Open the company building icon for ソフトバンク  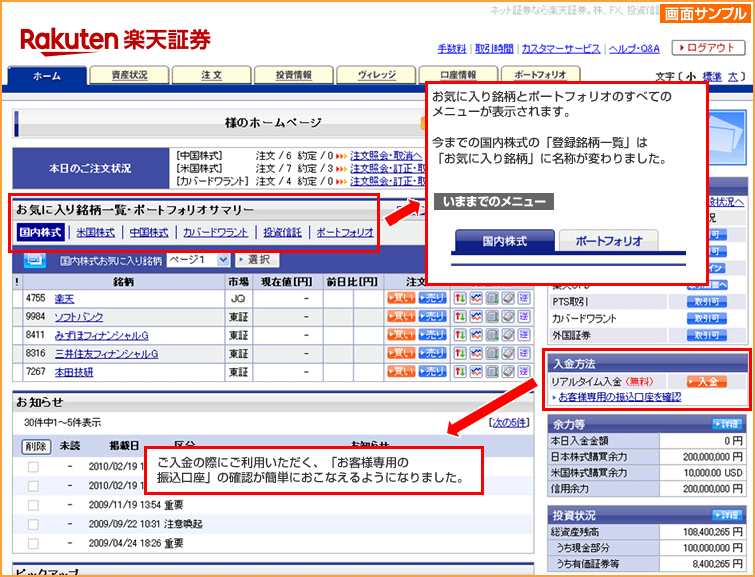[492, 317]
